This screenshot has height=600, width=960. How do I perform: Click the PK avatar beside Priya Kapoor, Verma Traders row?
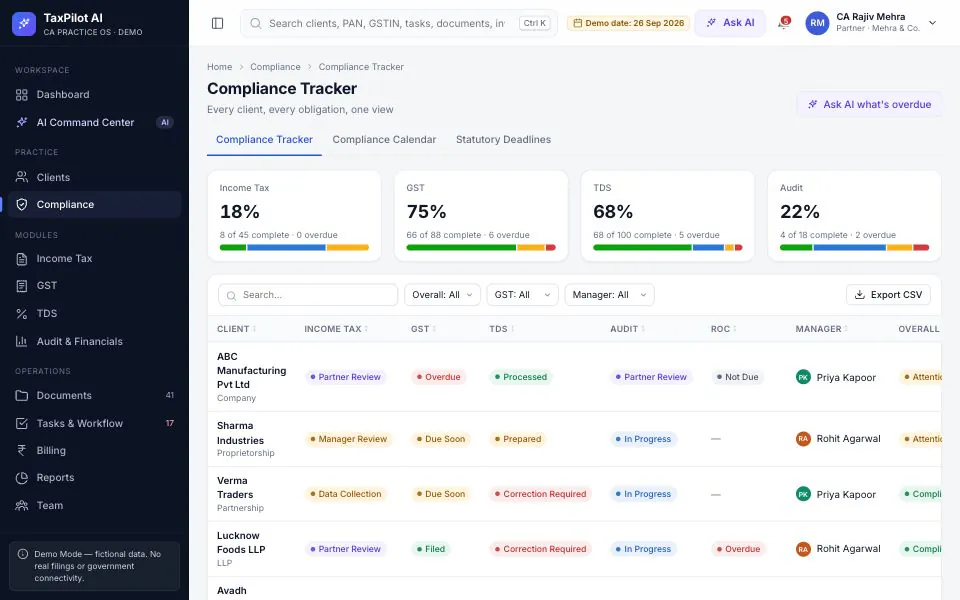pyautogui.click(x=803, y=494)
